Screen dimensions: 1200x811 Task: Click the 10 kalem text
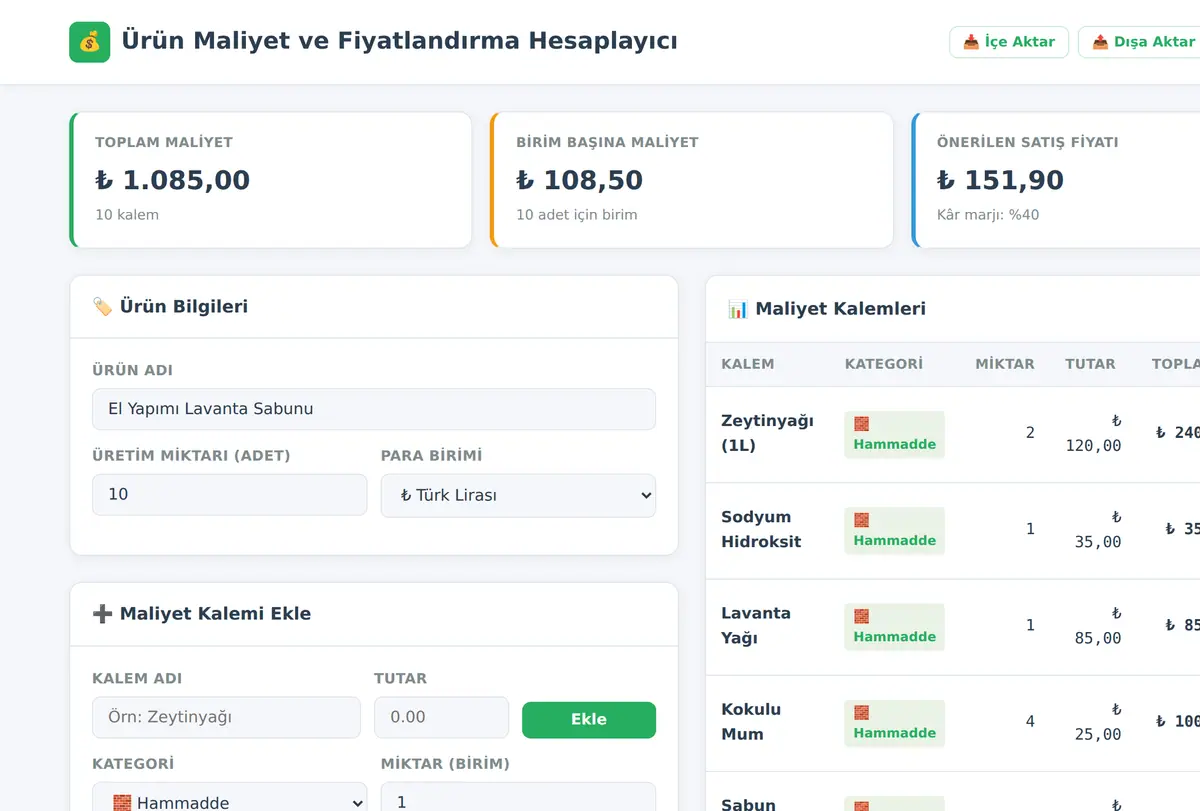[127, 215]
